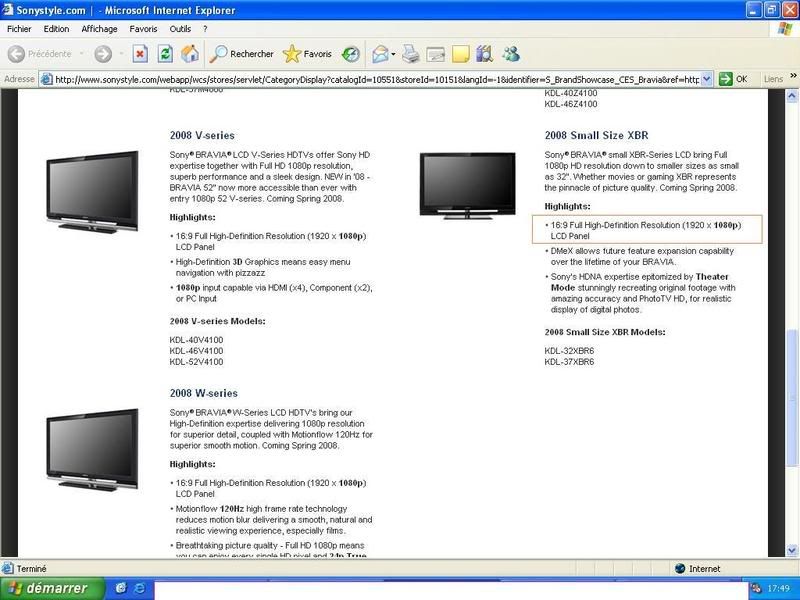Click the forward navigation arrow
Viewport: 800px width, 600px height.
click(x=103, y=54)
